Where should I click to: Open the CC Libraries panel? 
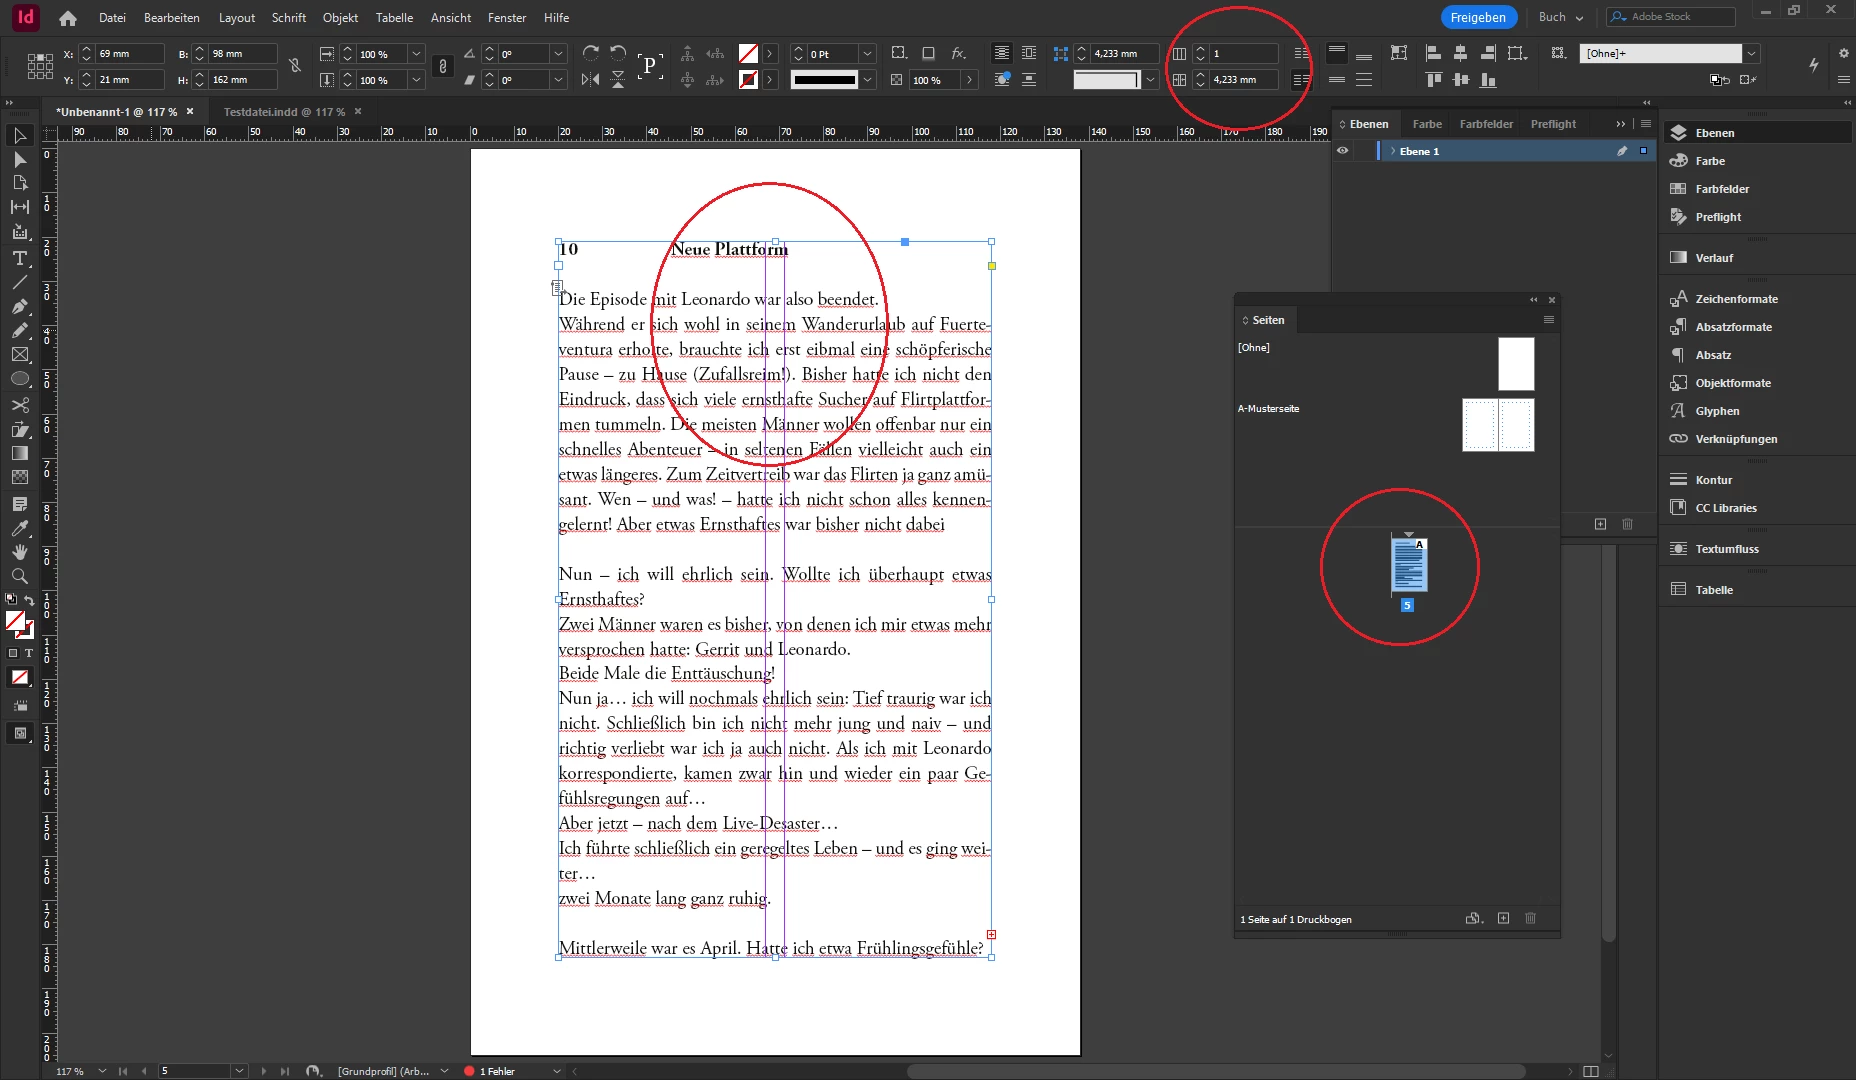(1725, 508)
